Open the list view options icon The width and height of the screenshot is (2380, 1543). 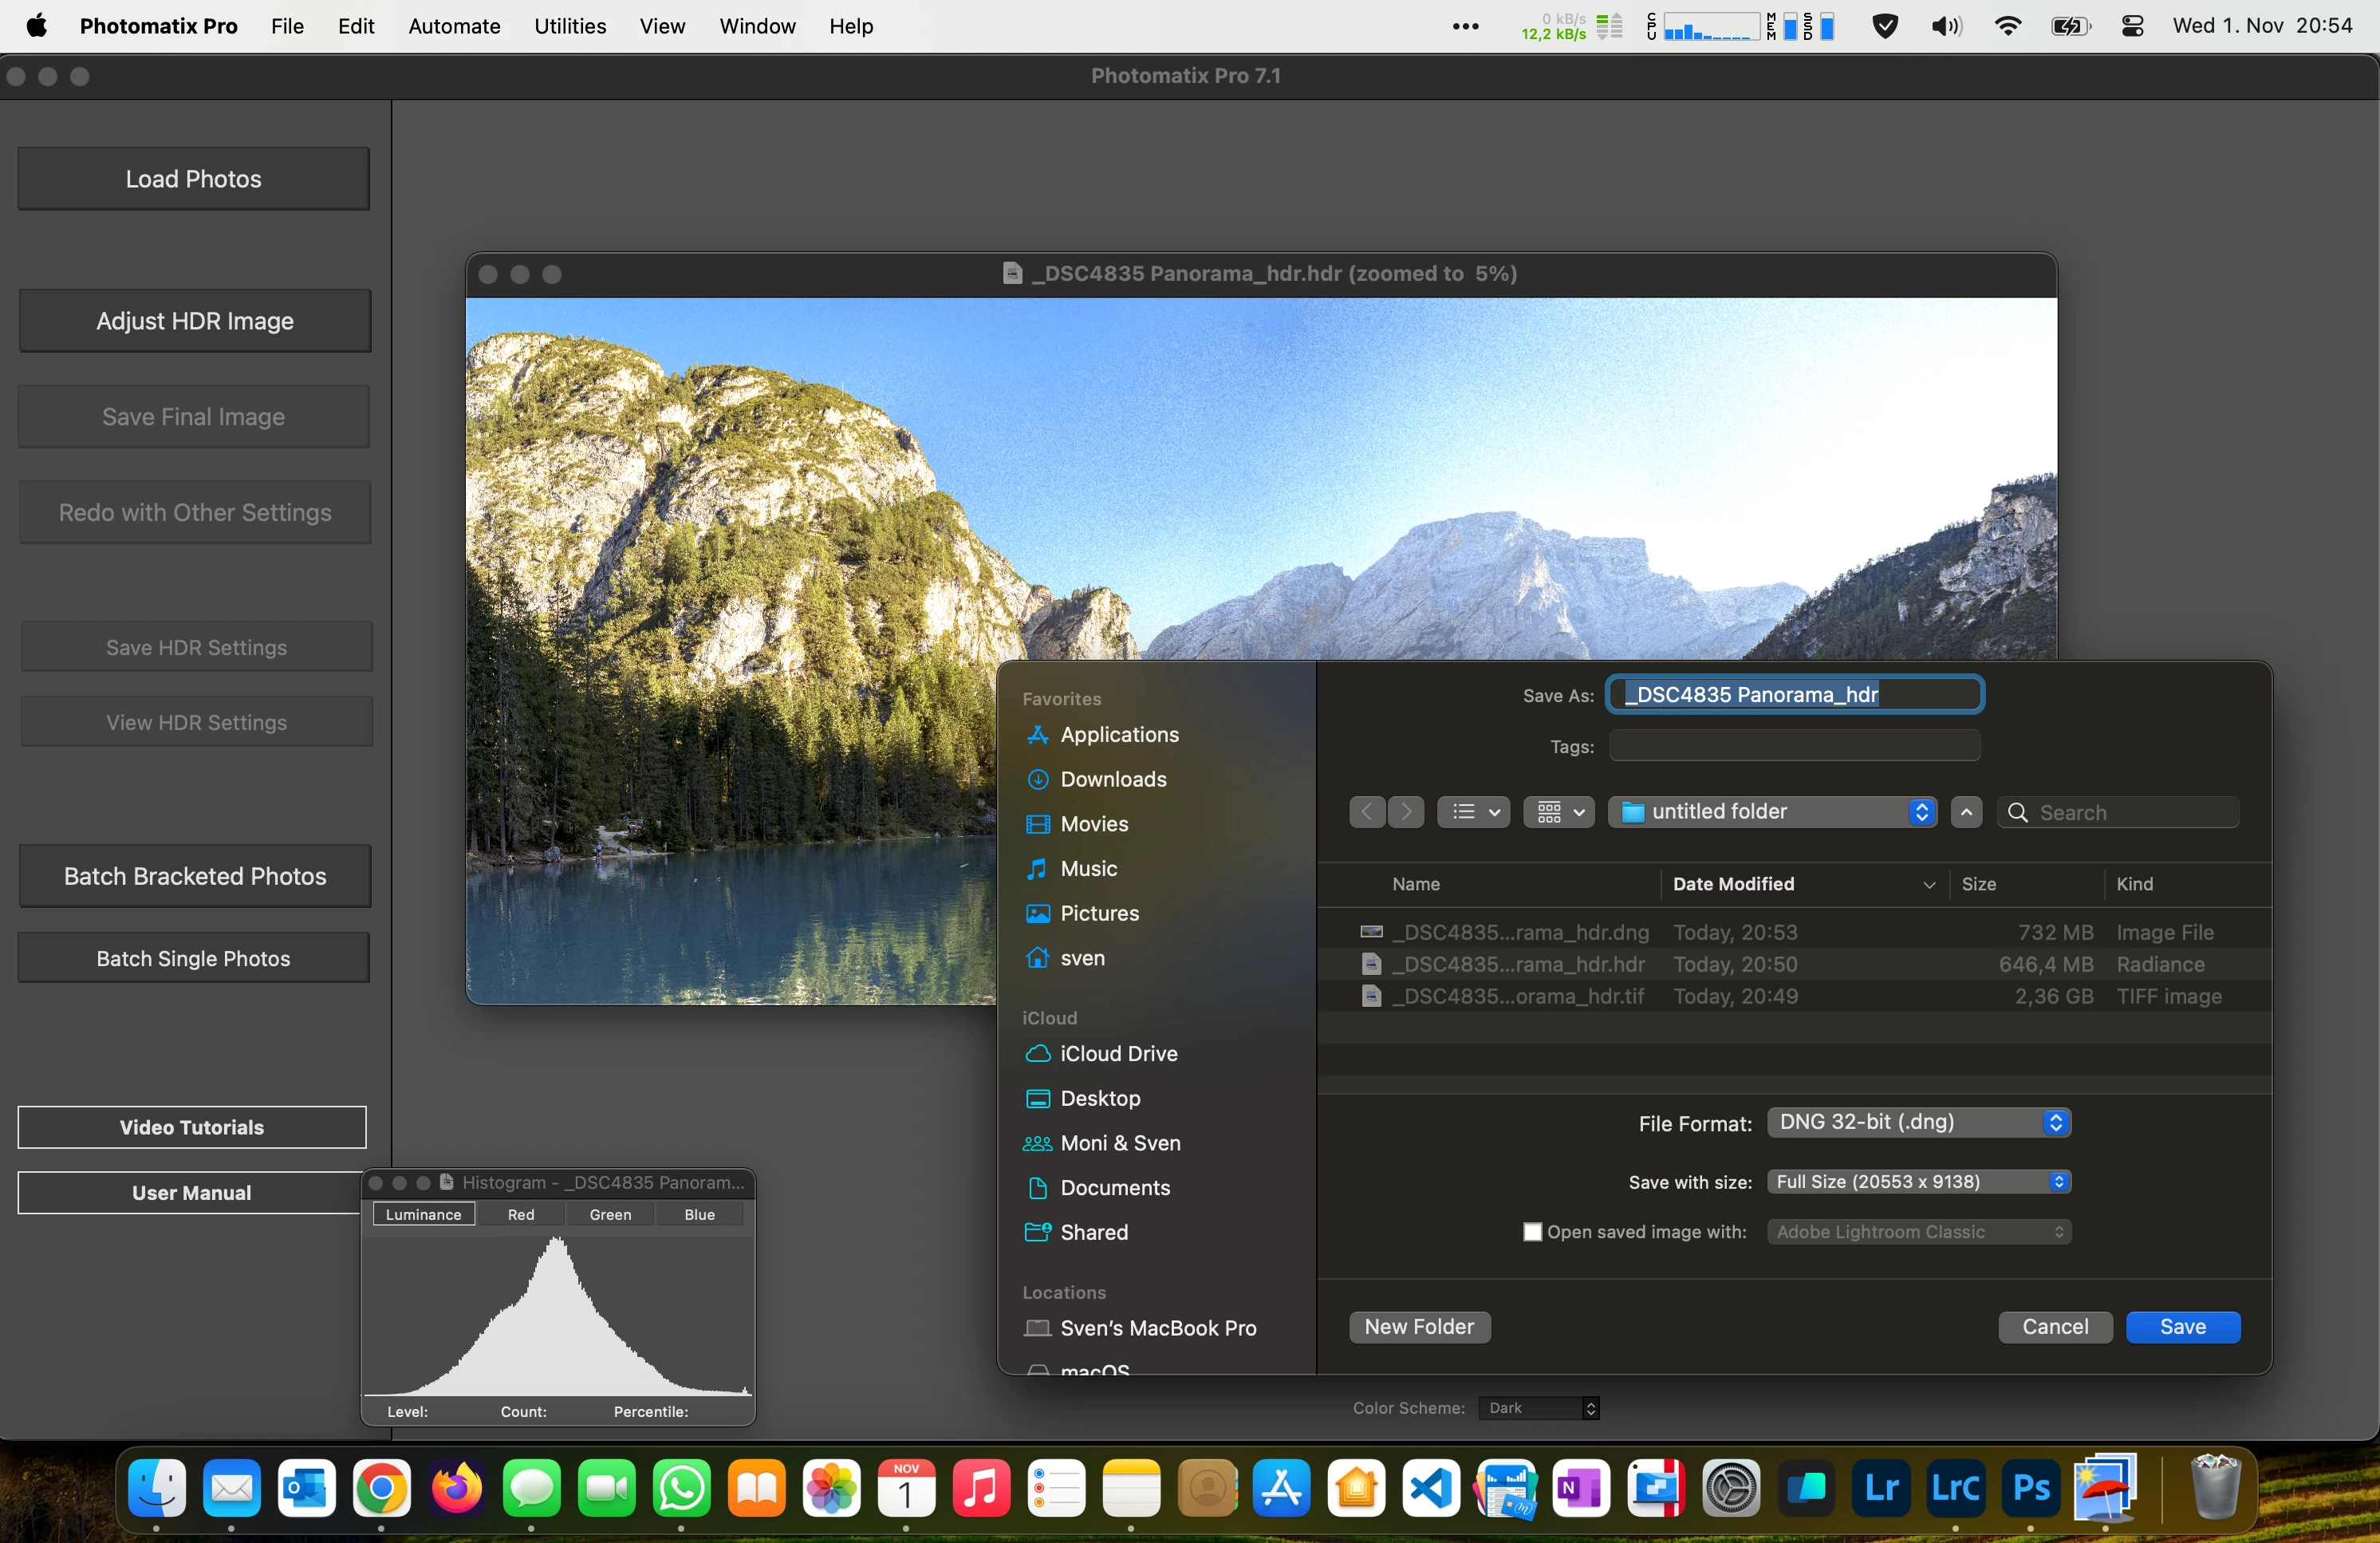[1473, 812]
